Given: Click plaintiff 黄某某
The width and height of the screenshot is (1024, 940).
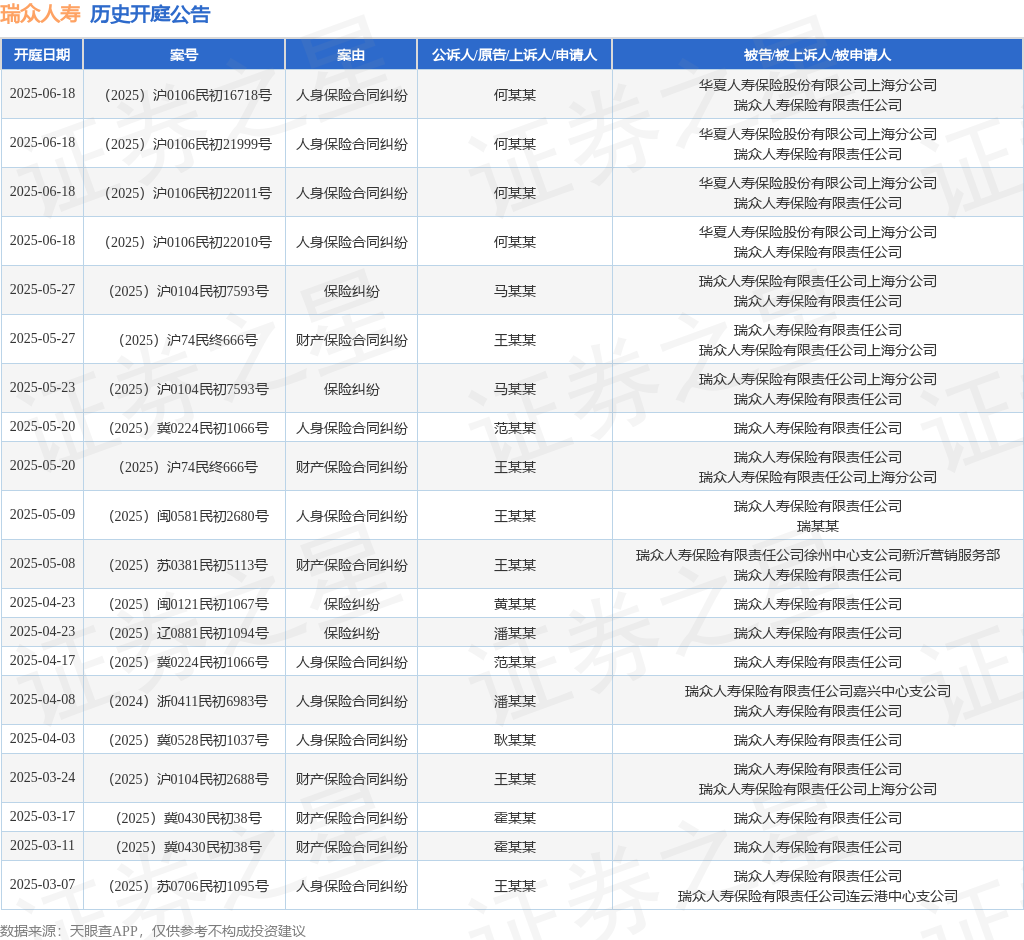Looking at the screenshot, I should coord(515,604).
